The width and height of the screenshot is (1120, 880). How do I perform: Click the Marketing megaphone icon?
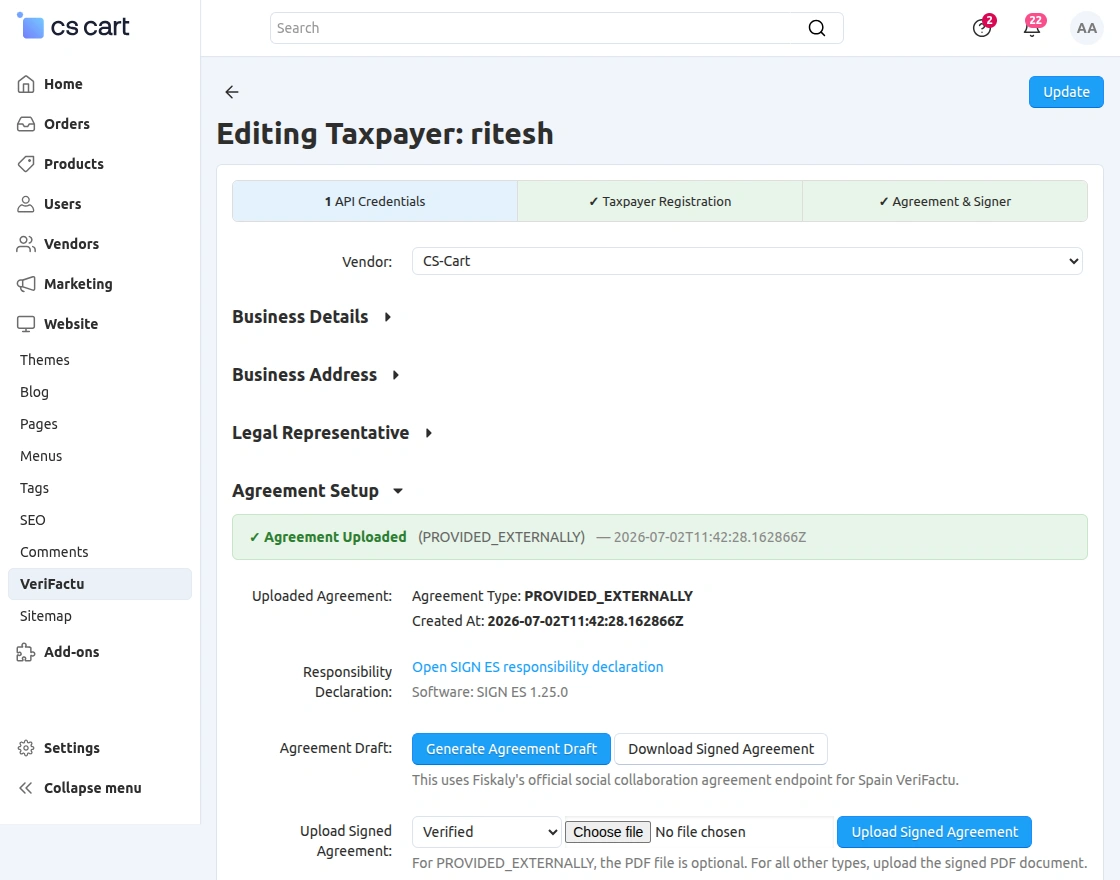coord(26,284)
